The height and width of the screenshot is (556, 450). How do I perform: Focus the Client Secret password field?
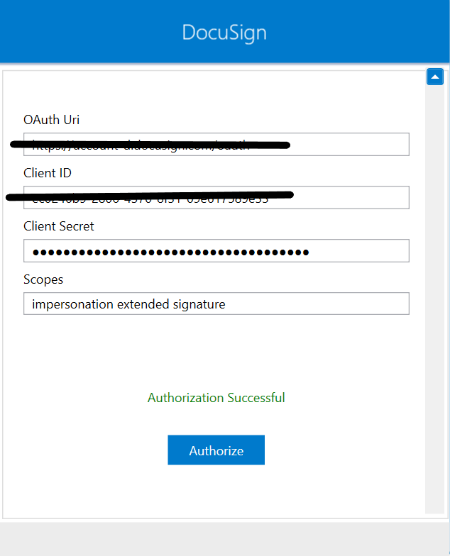point(216,251)
